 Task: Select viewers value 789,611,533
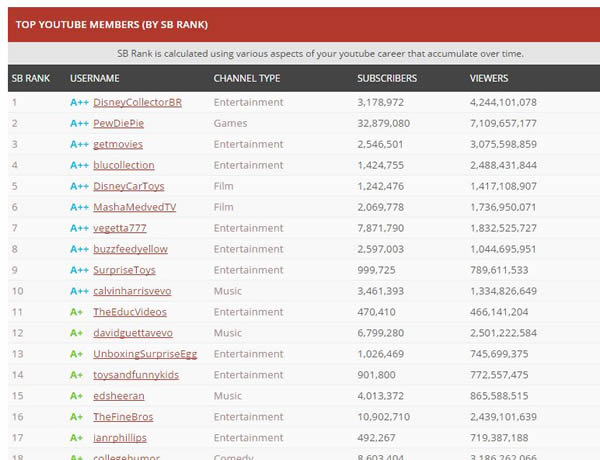point(499,270)
